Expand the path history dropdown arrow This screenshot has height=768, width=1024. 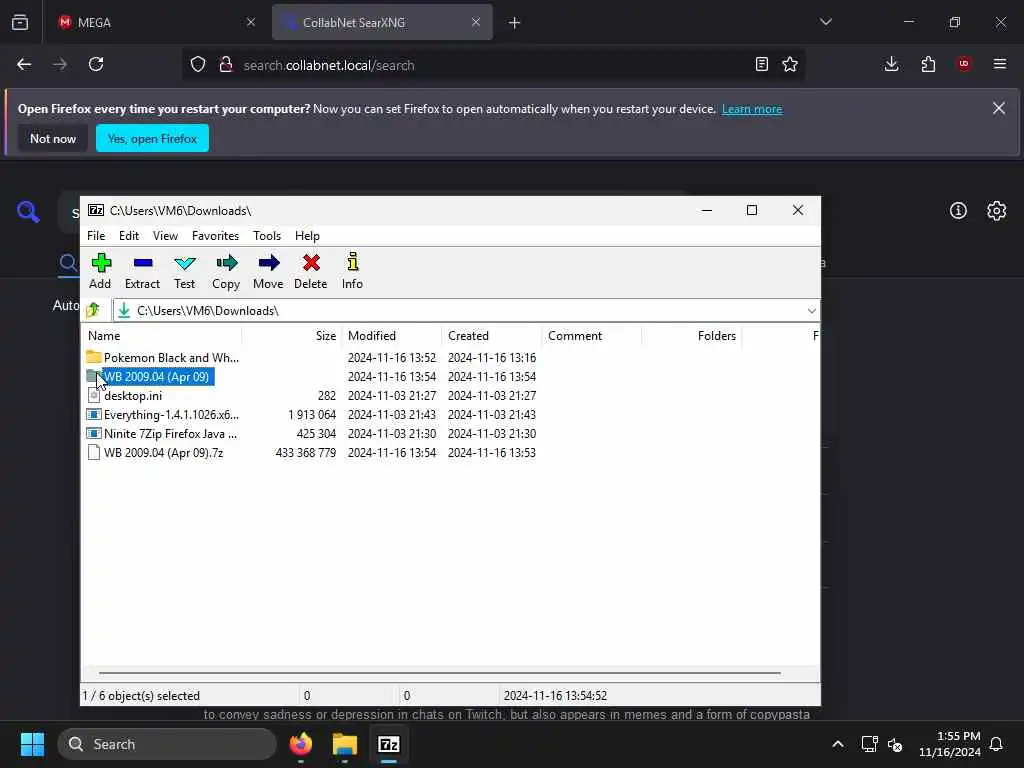point(811,311)
